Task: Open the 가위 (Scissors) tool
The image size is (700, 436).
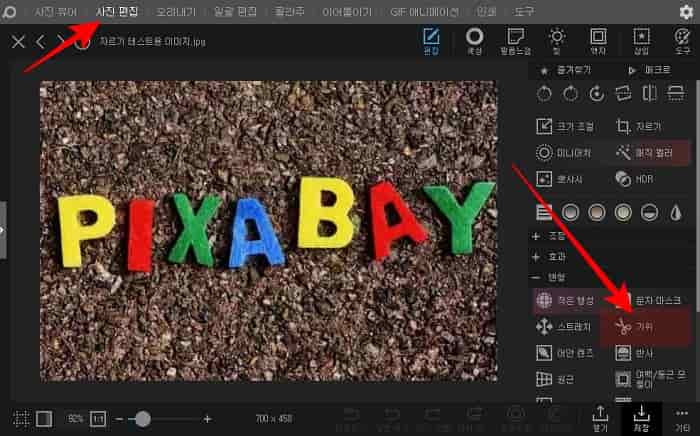Action: (x=634, y=328)
